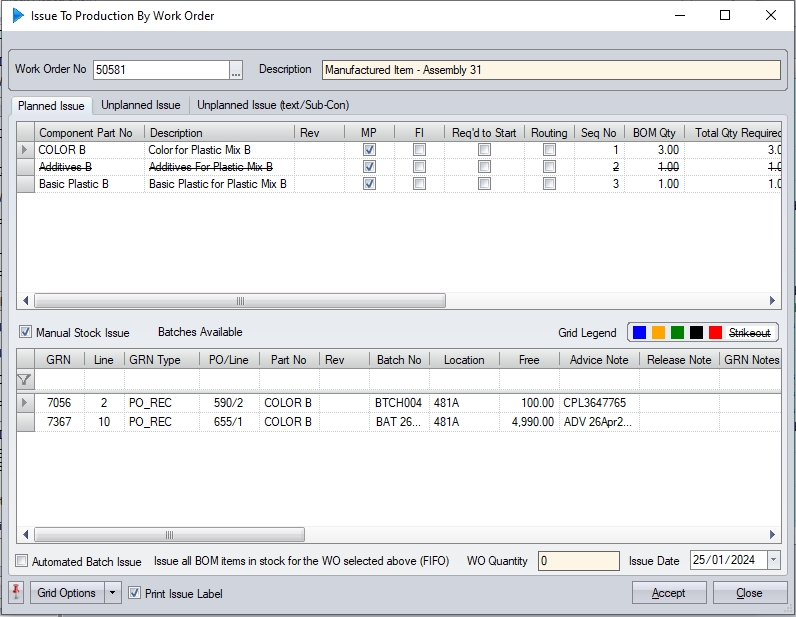
Task: Click the Grid Options button
Action: coord(67,593)
